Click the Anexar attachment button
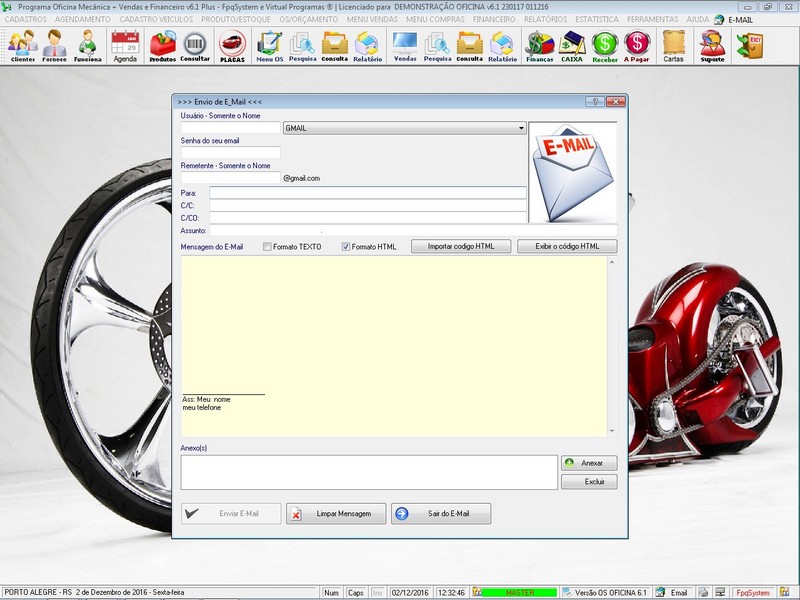Viewport: 800px width, 600px height. (589, 463)
